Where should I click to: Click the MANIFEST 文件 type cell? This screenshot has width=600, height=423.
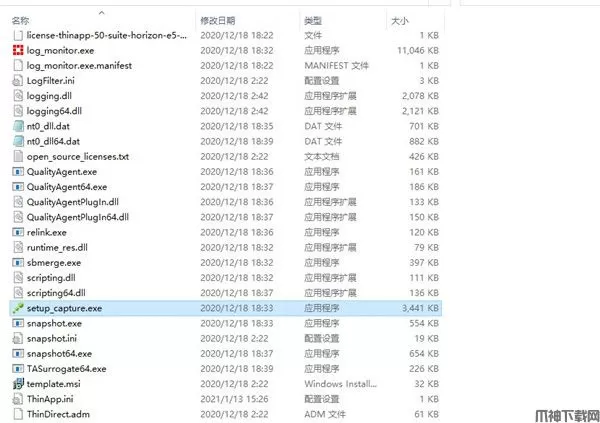336,65
